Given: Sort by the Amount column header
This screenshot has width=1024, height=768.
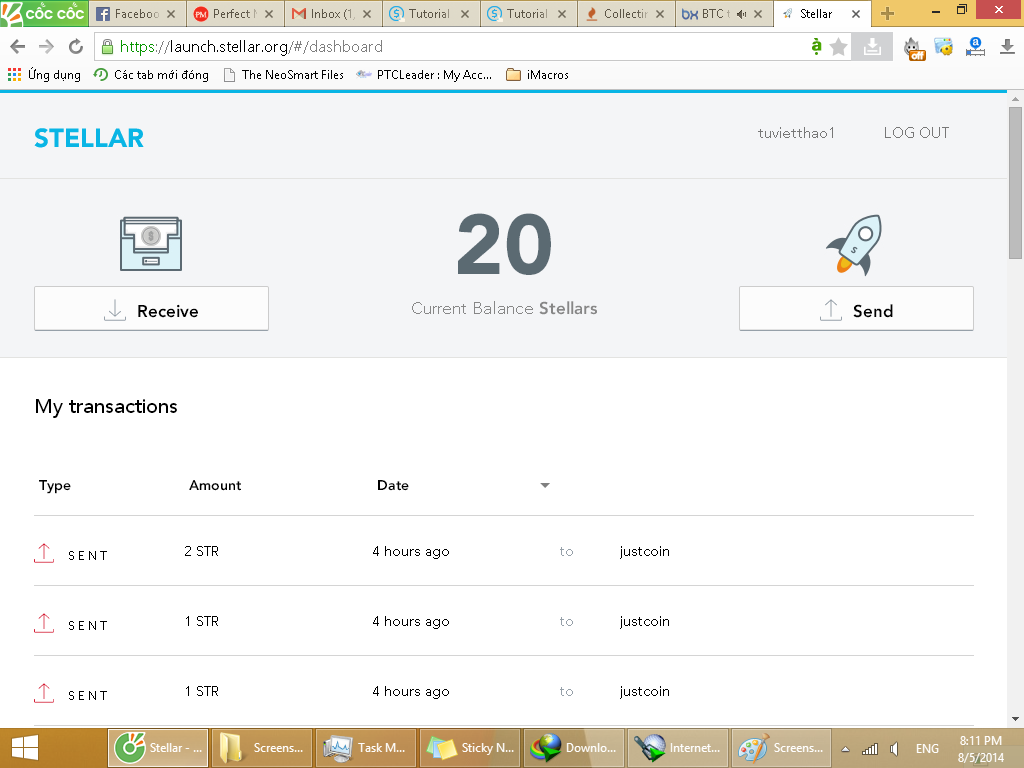Looking at the screenshot, I should point(215,485).
